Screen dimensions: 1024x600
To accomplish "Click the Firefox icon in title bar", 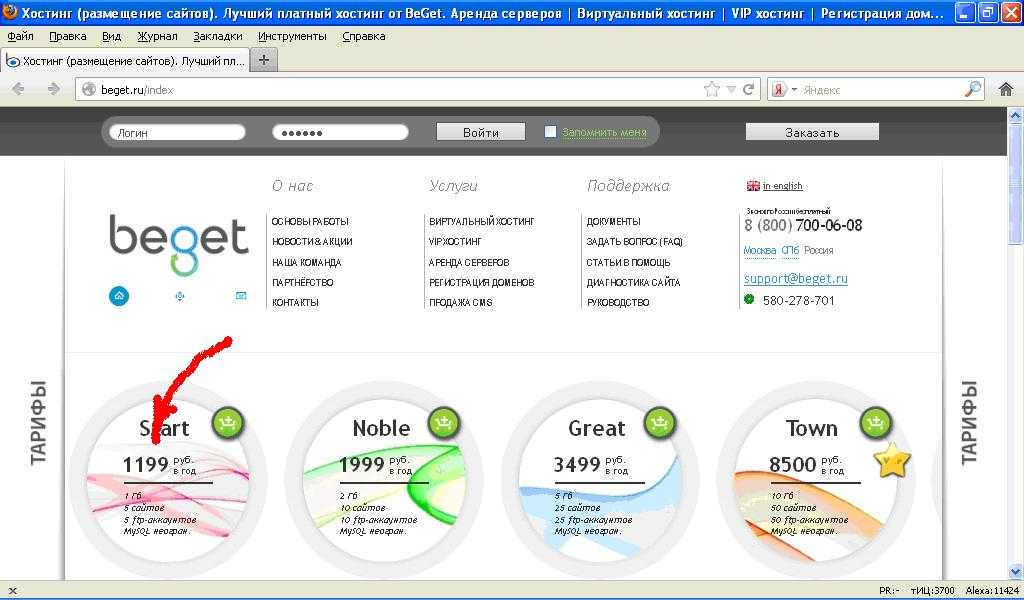I will (x=9, y=12).
